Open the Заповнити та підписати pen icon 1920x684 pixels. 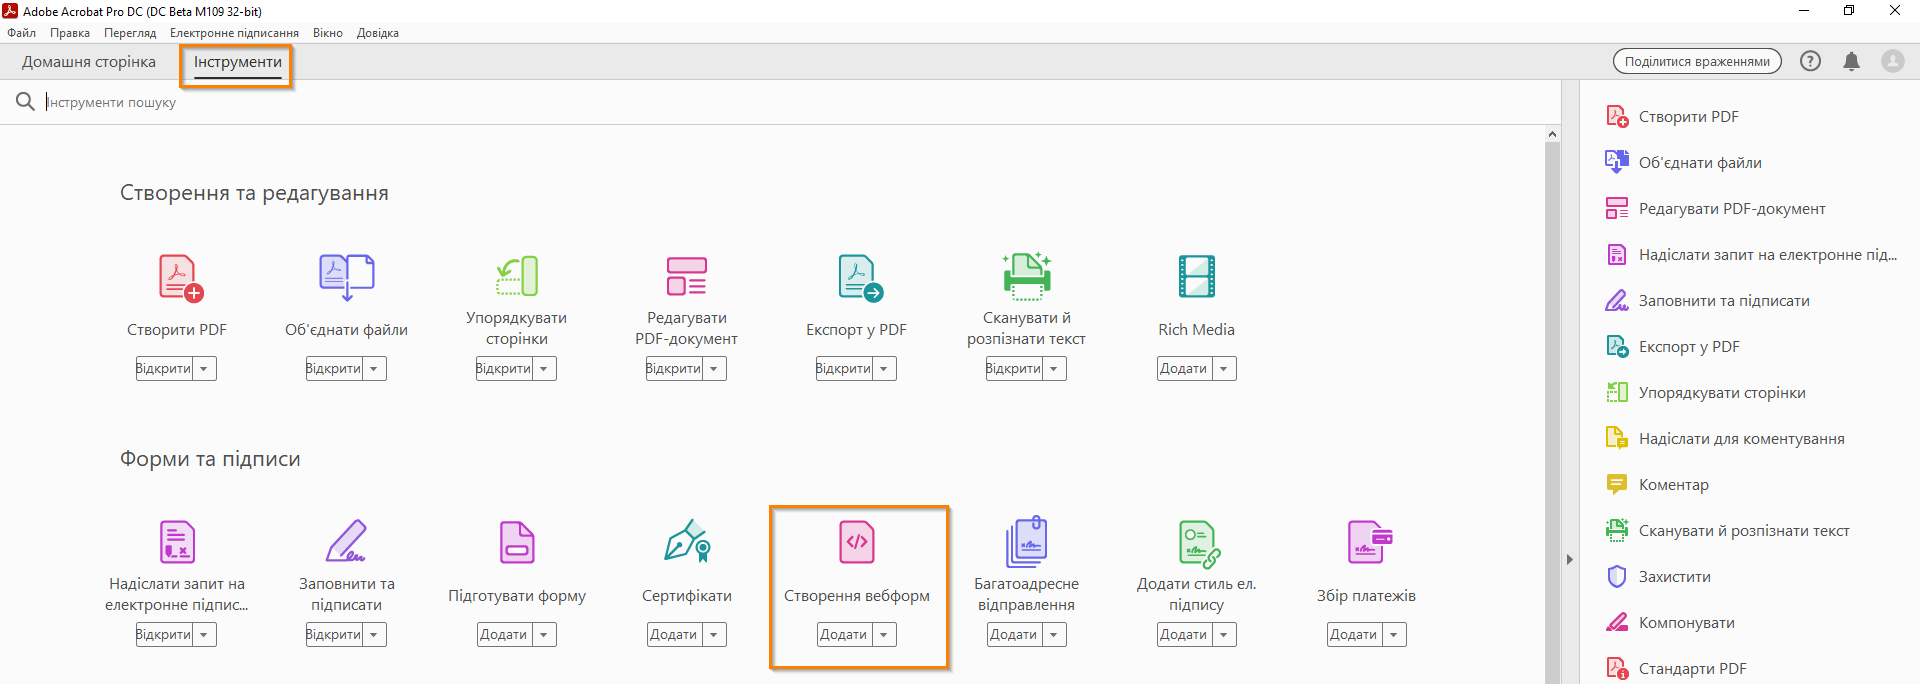point(346,541)
